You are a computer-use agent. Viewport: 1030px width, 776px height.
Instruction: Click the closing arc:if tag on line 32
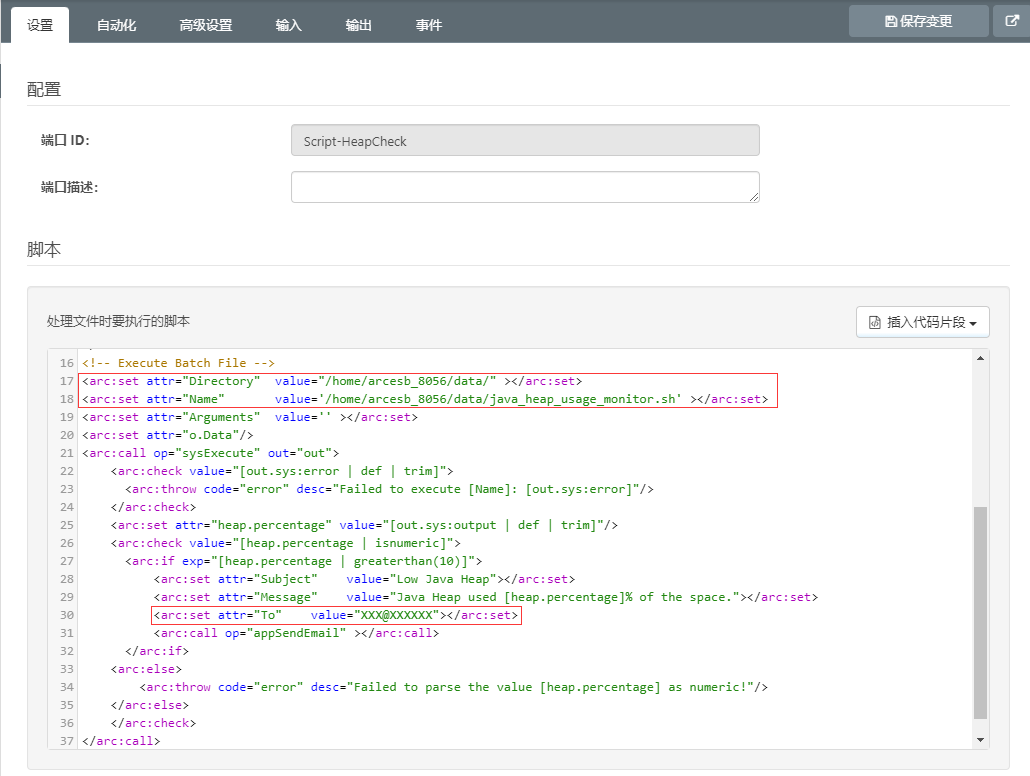coord(156,651)
